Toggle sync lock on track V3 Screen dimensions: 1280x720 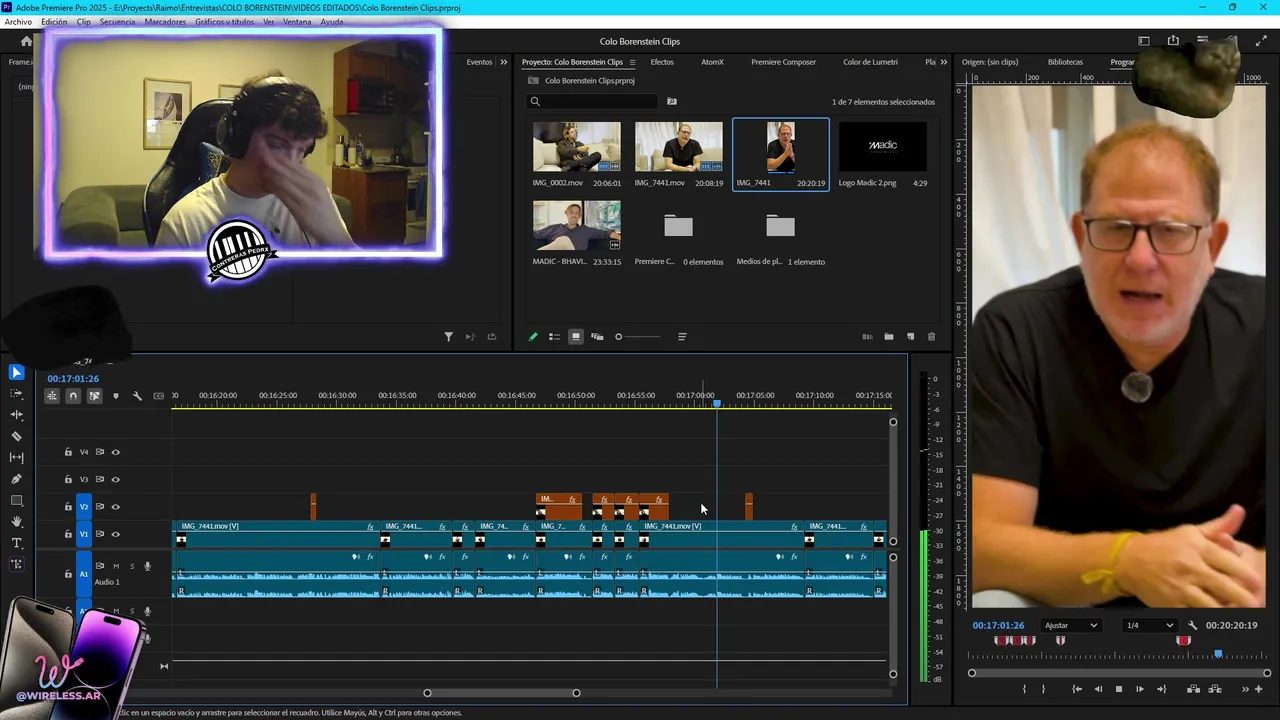coord(99,479)
